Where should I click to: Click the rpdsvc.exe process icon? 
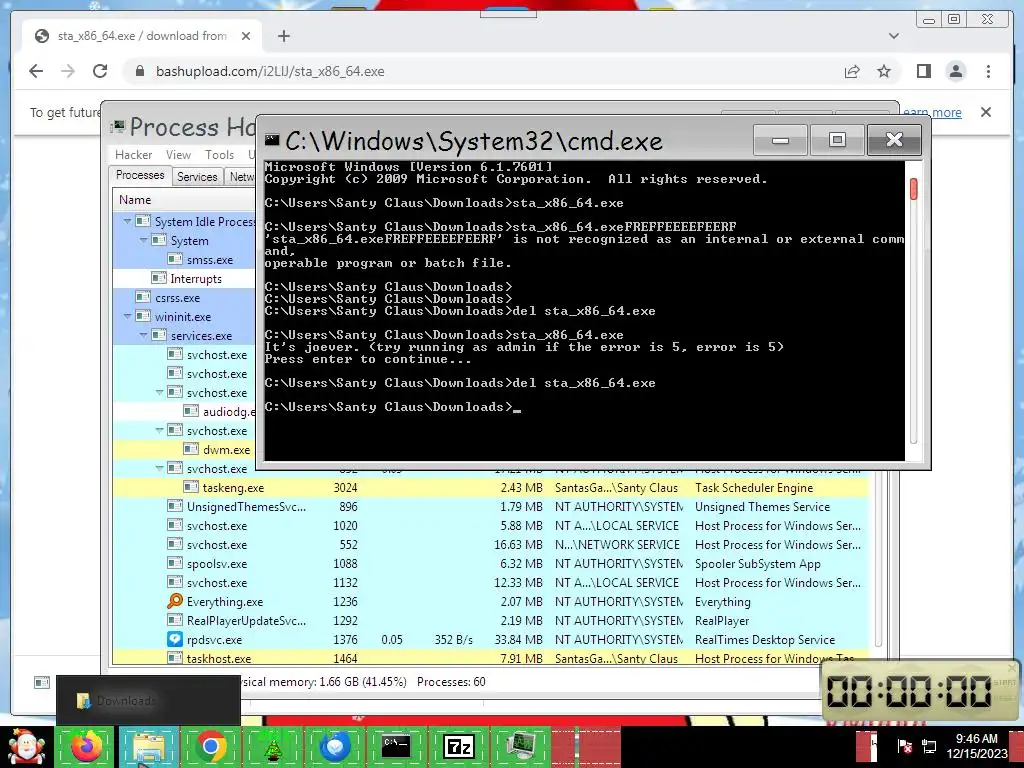(175, 639)
